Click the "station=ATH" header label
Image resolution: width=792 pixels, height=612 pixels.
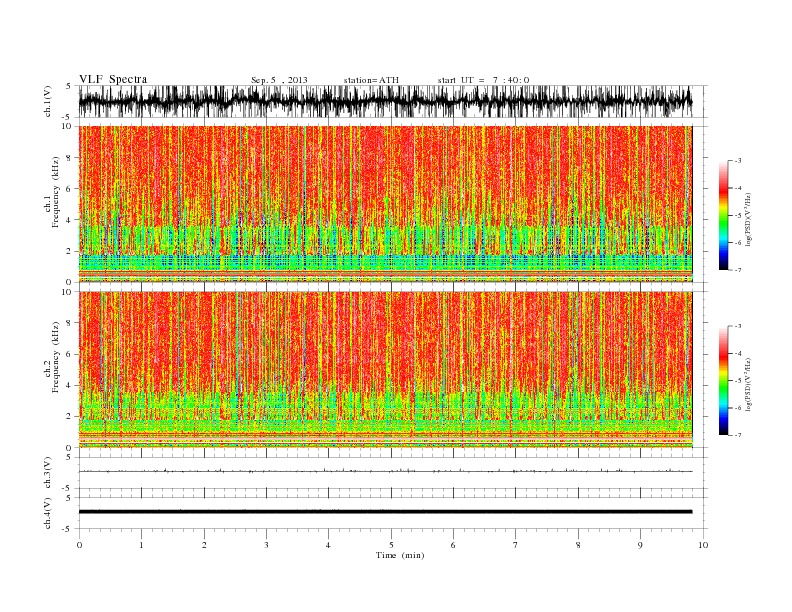pyautogui.click(x=371, y=80)
